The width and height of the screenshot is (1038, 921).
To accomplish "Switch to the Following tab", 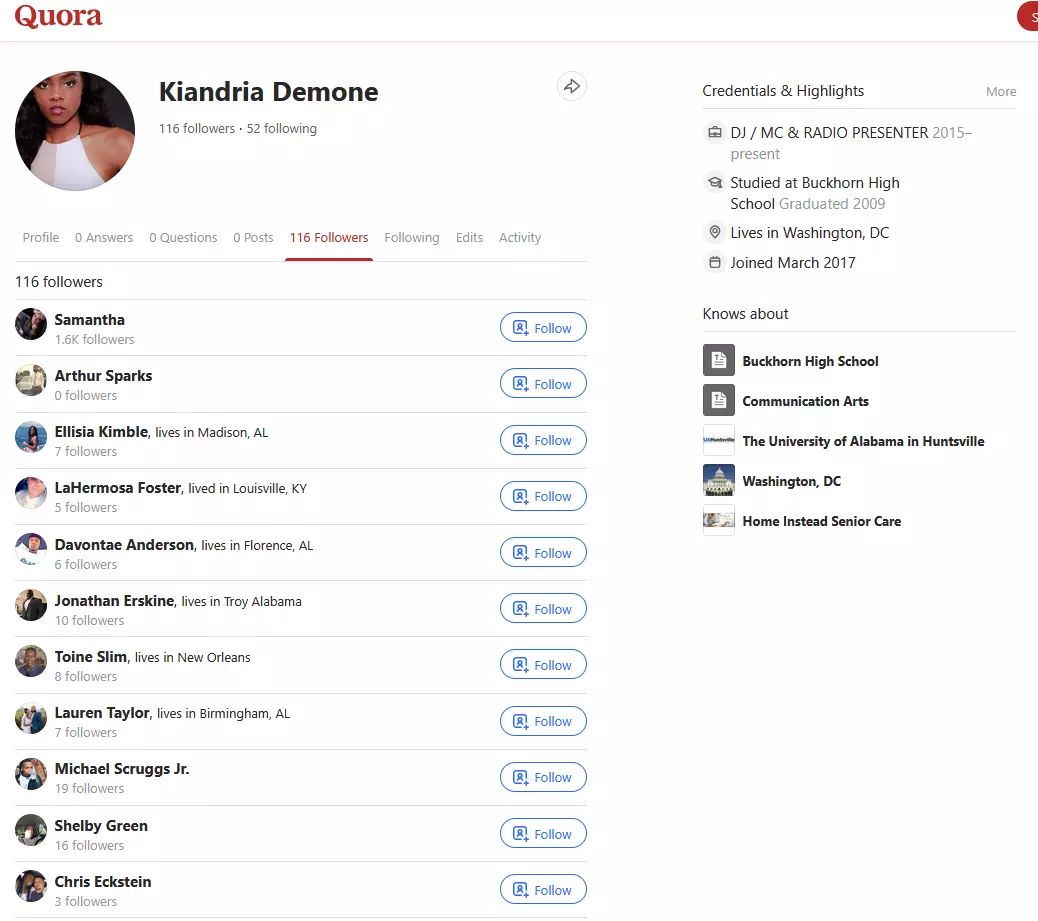I will pos(412,238).
